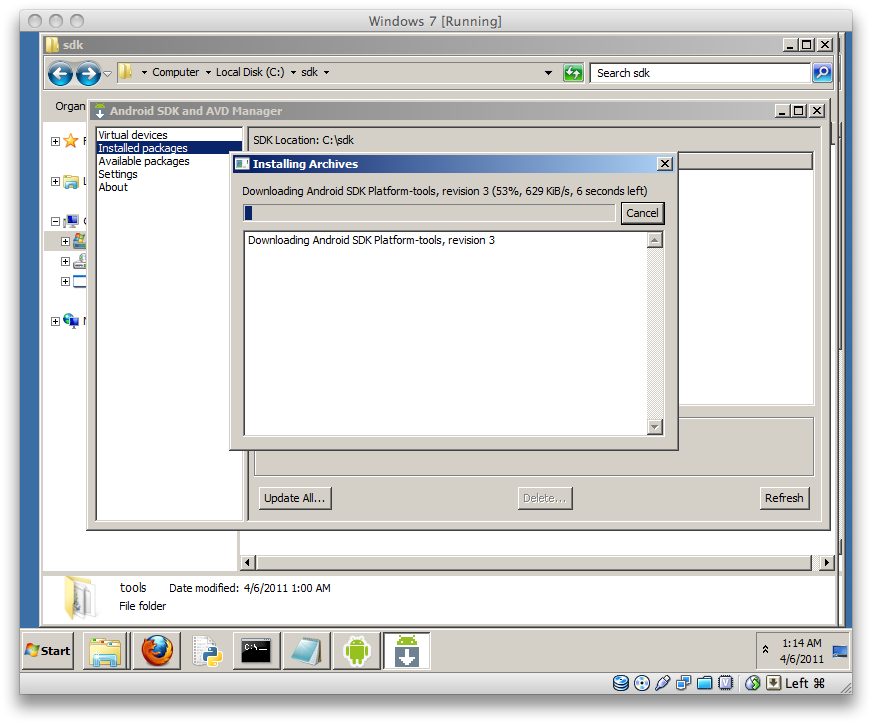872x724 pixels.
Task: Expand the Local Disk node under Computer
Action: (x=65, y=241)
